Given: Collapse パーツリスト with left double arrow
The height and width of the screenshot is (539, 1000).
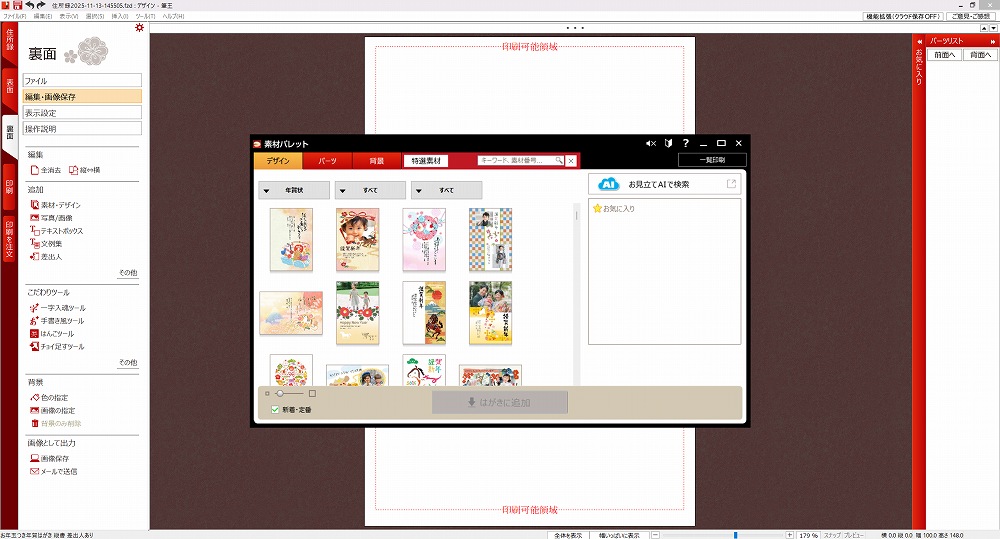Looking at the screenshot, I should (x=920, y=41).
